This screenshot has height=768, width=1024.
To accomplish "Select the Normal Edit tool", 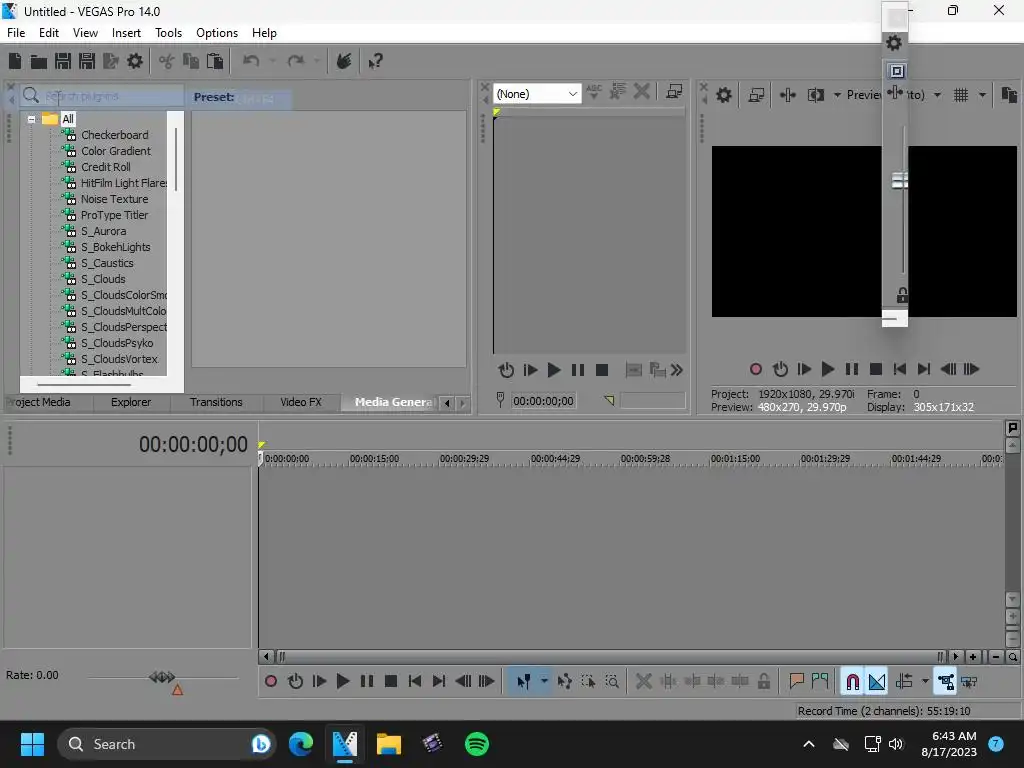I will coord(524,682).
